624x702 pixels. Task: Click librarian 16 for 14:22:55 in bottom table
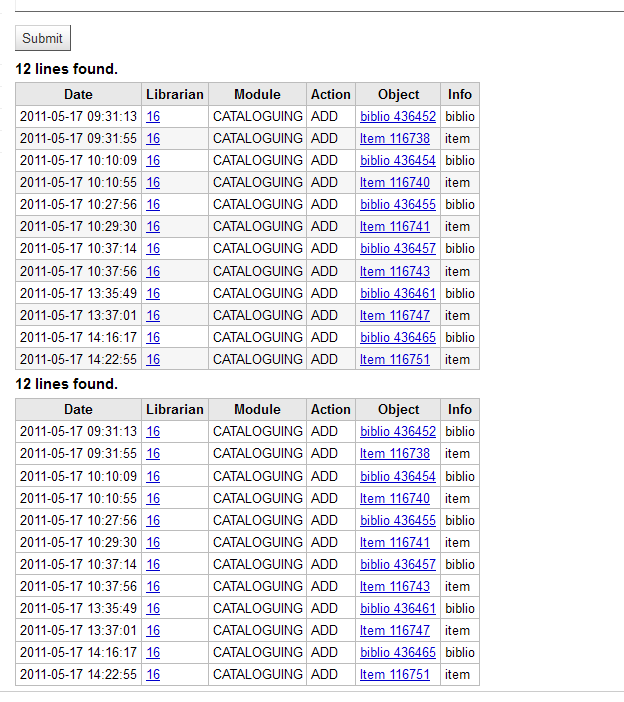[x=153, y=674]
